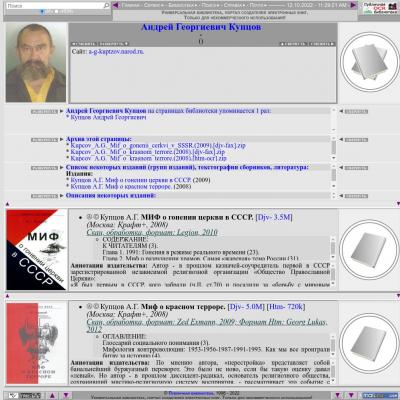This screenshot has width=400, height=400.
Task: Open the Справка menu in the top bar
Action: [x=234, y=5]
